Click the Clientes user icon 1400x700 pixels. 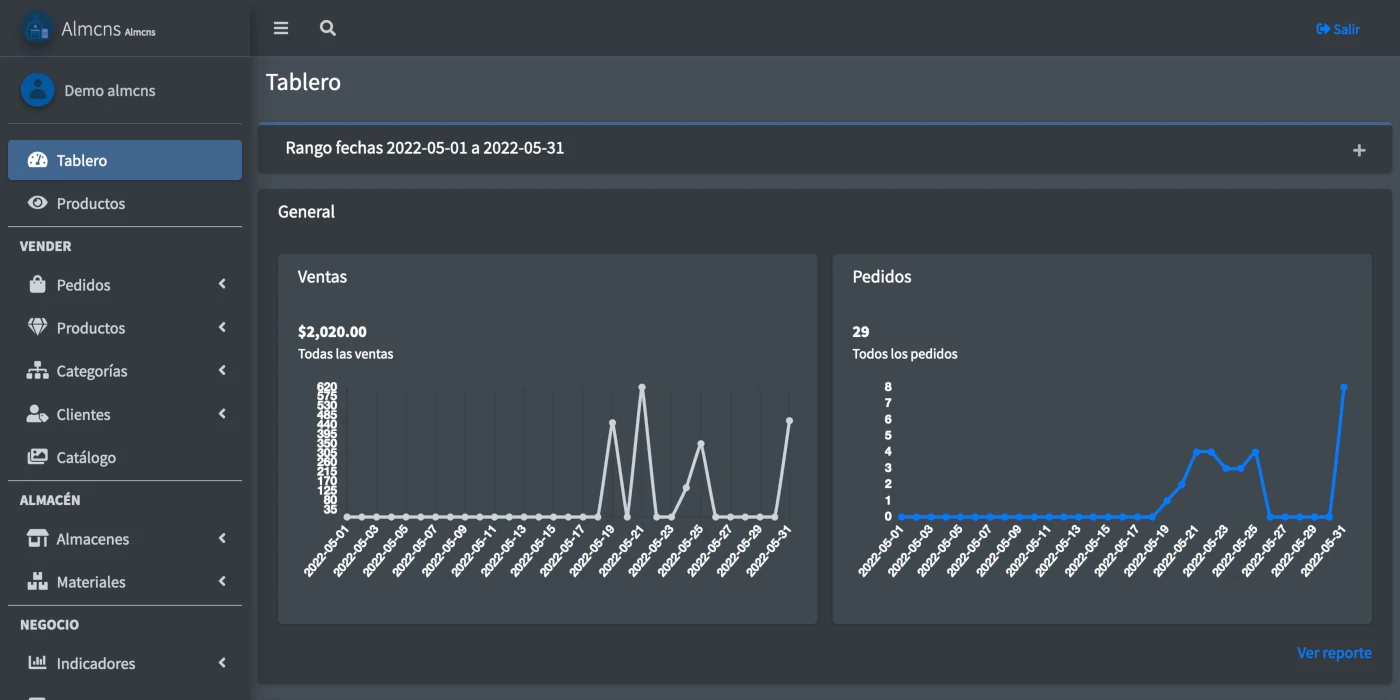click(38, 414)
